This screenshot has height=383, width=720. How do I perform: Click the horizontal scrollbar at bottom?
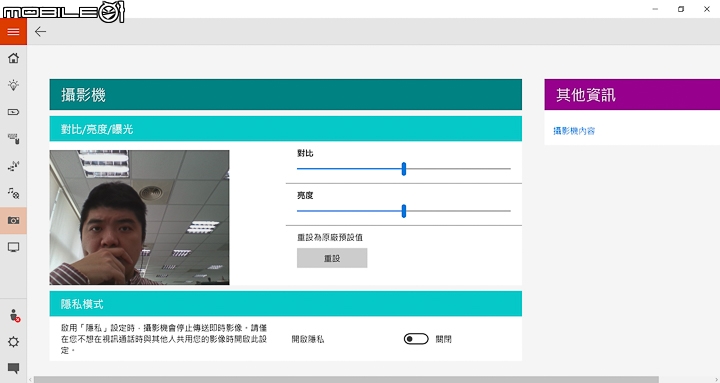[x=346, y=380]
